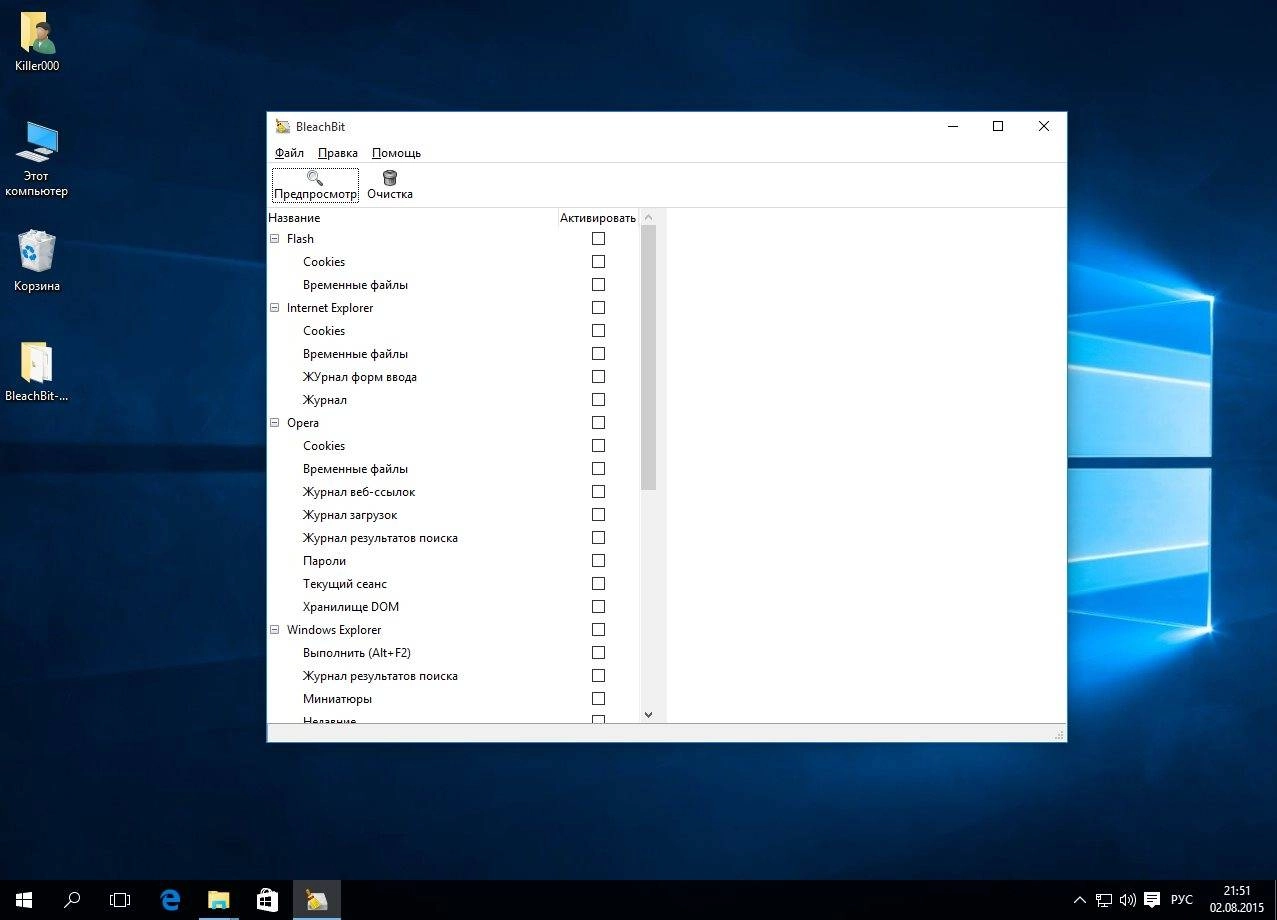Screen dimensions: 1277x920
Task: Collapse the Windows Explorer tree group
Action: pos(275,630)
